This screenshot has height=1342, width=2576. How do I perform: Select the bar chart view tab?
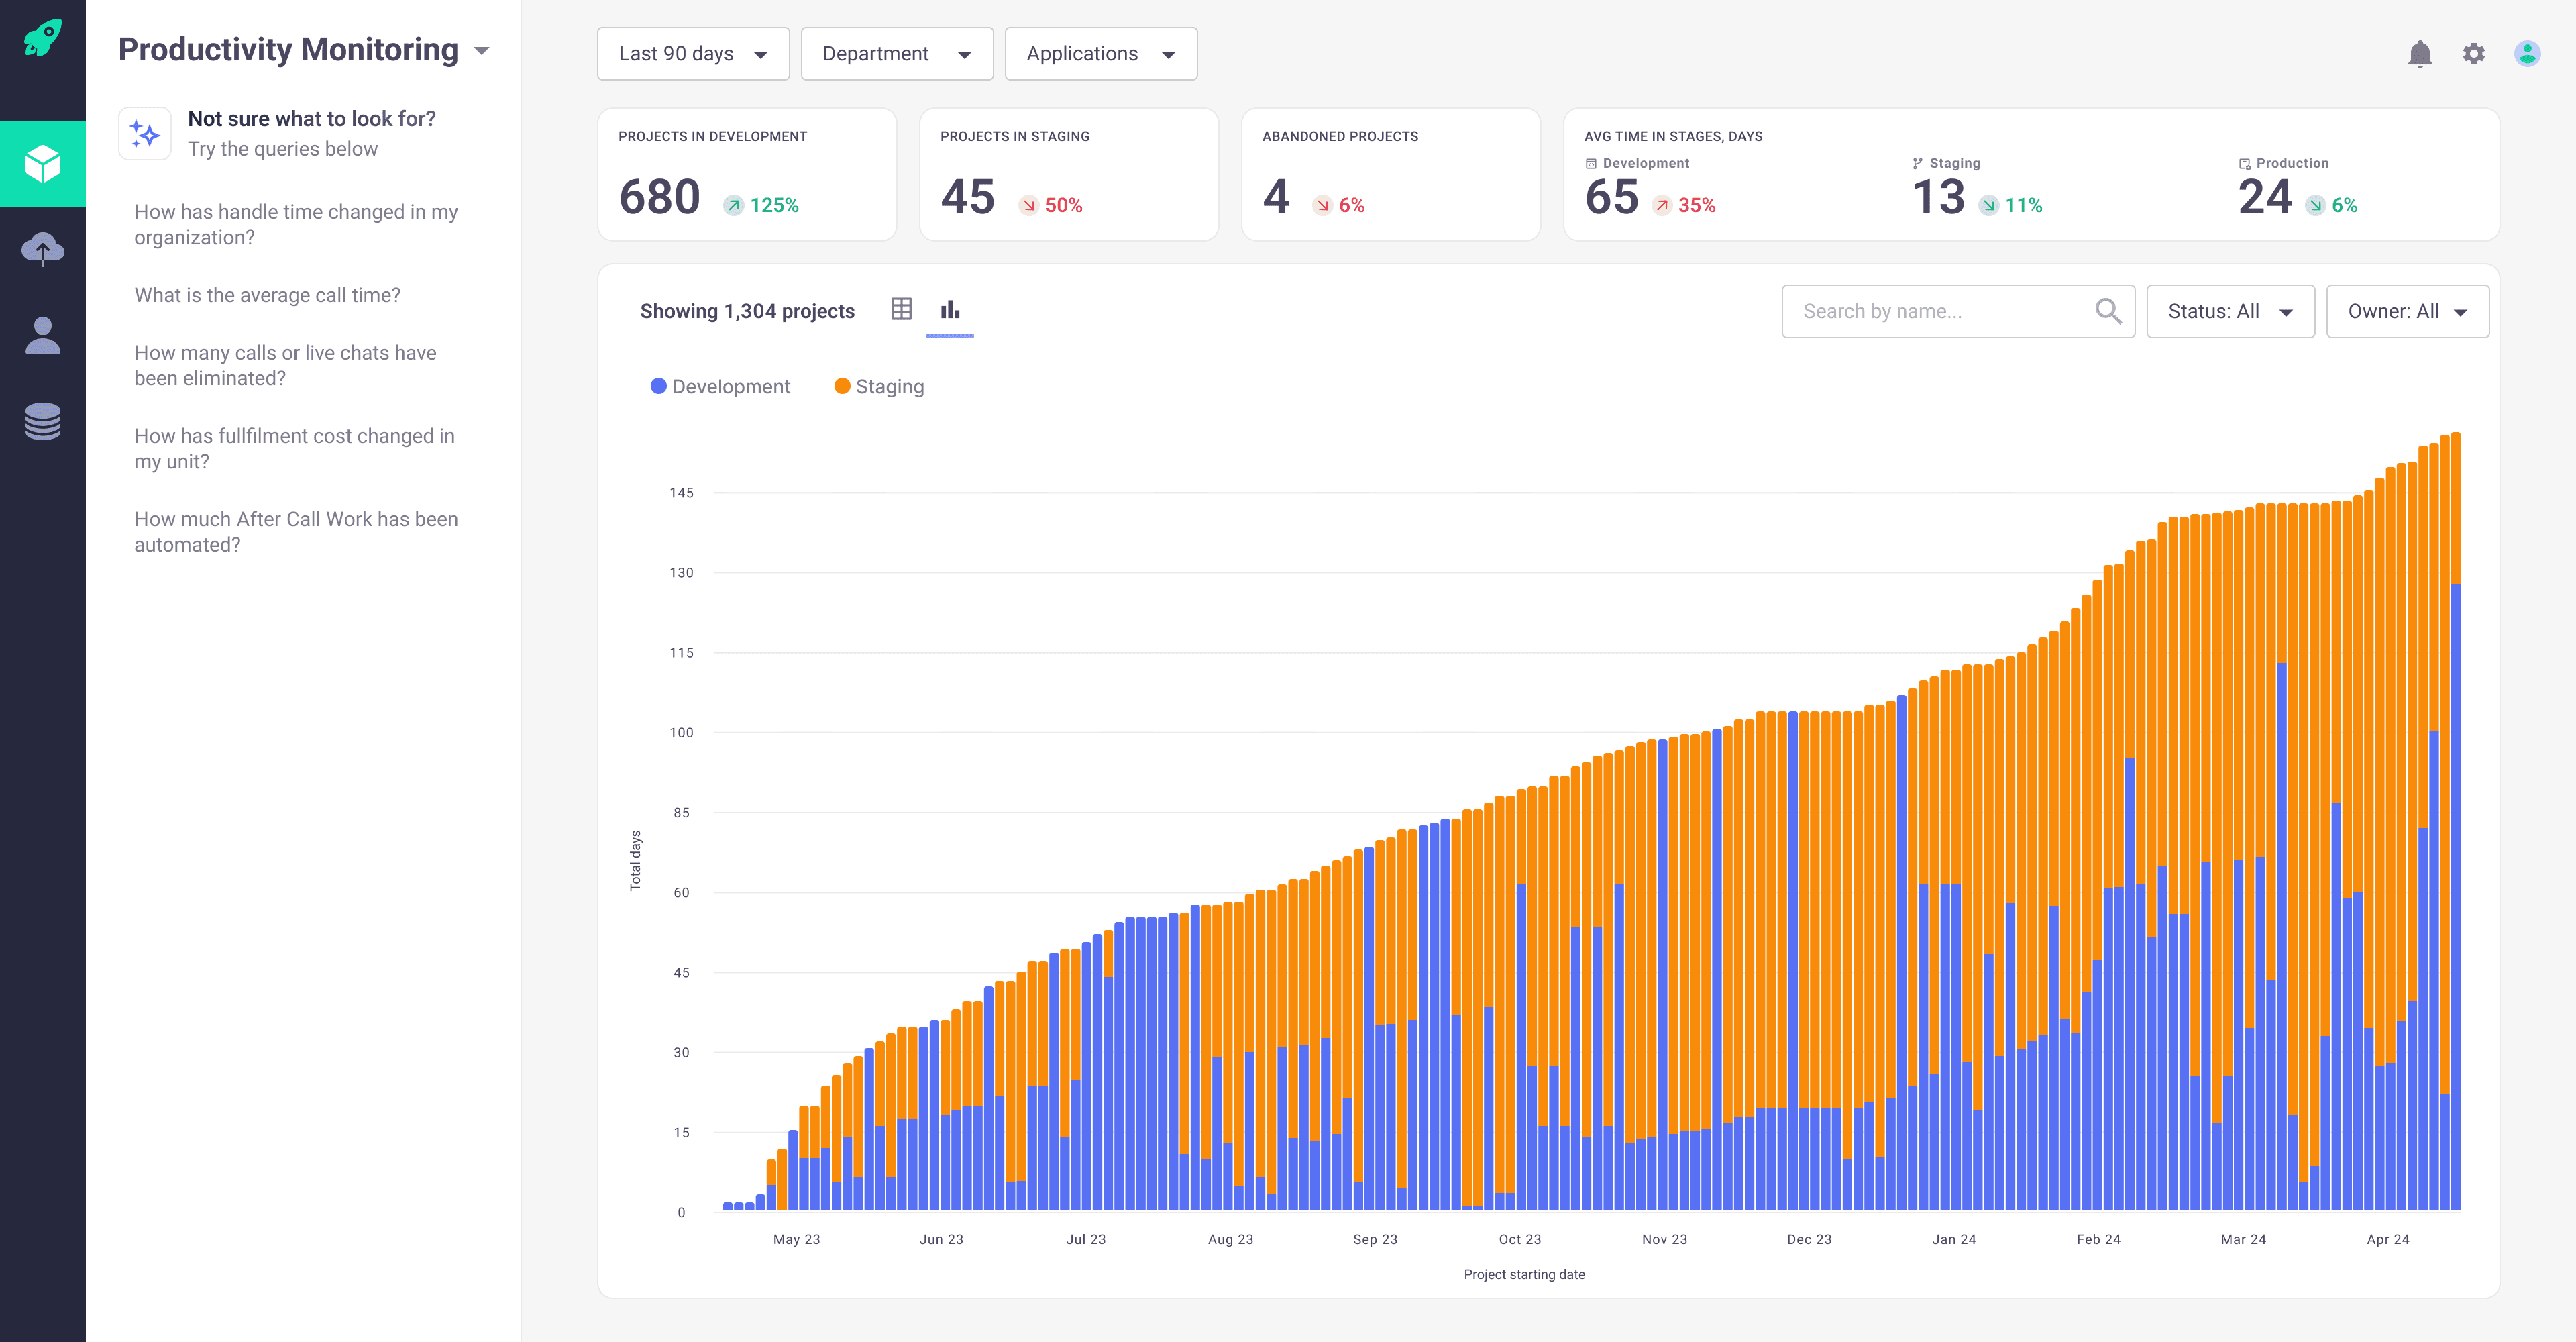pos(949,310)
